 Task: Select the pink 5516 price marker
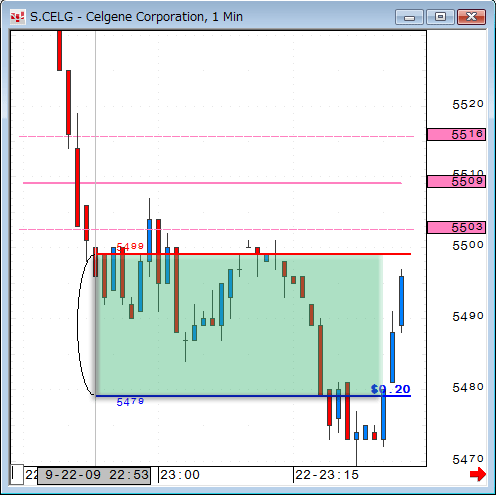[456, 135]
